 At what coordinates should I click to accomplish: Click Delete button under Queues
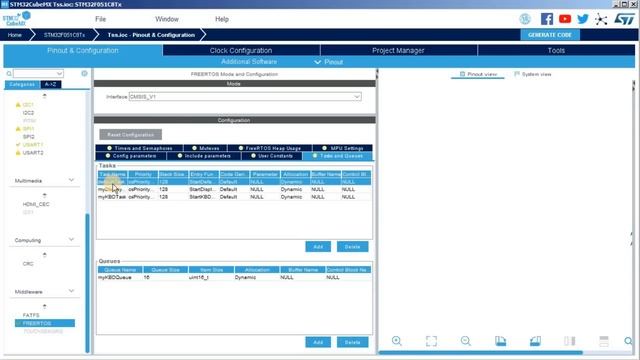click(352, 342)
